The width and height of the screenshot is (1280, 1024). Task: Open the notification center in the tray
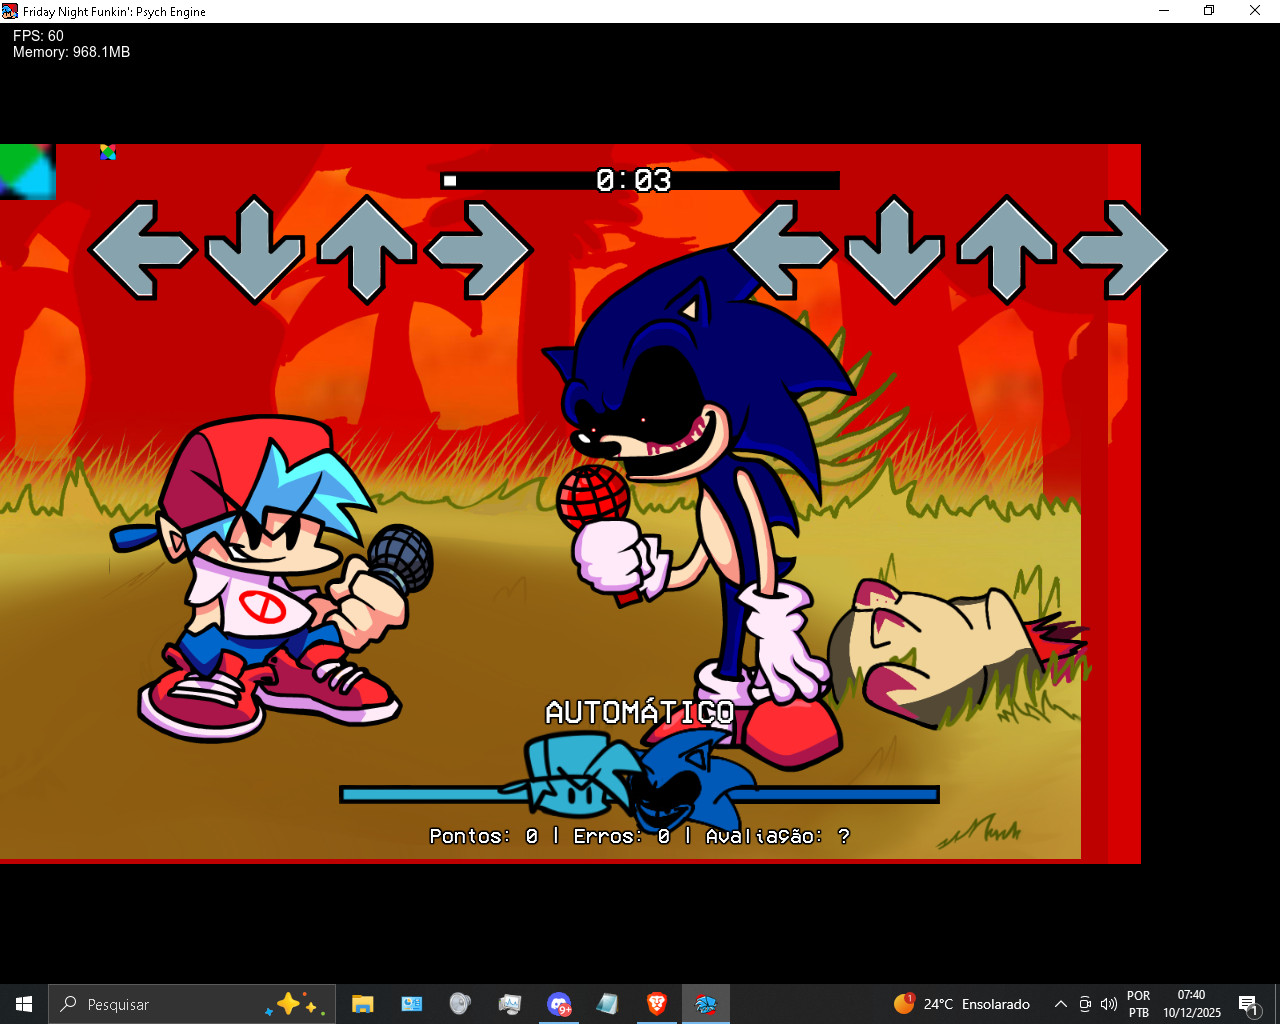click(x=1249, y=1004)
